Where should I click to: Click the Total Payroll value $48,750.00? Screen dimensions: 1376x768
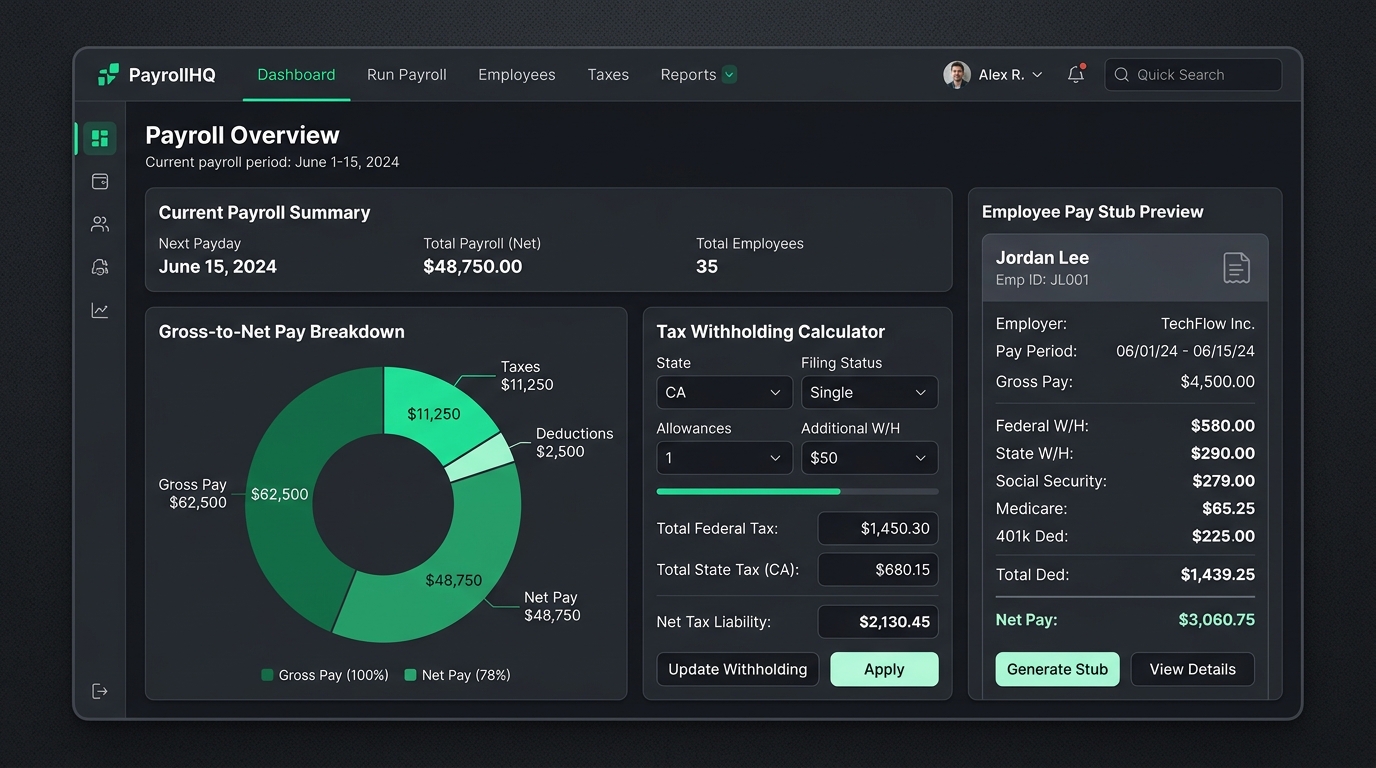473,267
